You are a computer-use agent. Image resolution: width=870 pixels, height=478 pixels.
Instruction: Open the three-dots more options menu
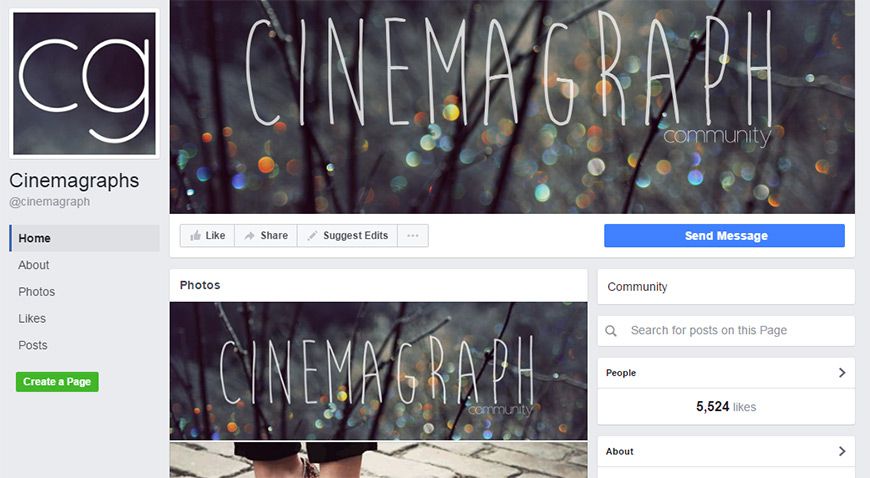coord(413,236)
